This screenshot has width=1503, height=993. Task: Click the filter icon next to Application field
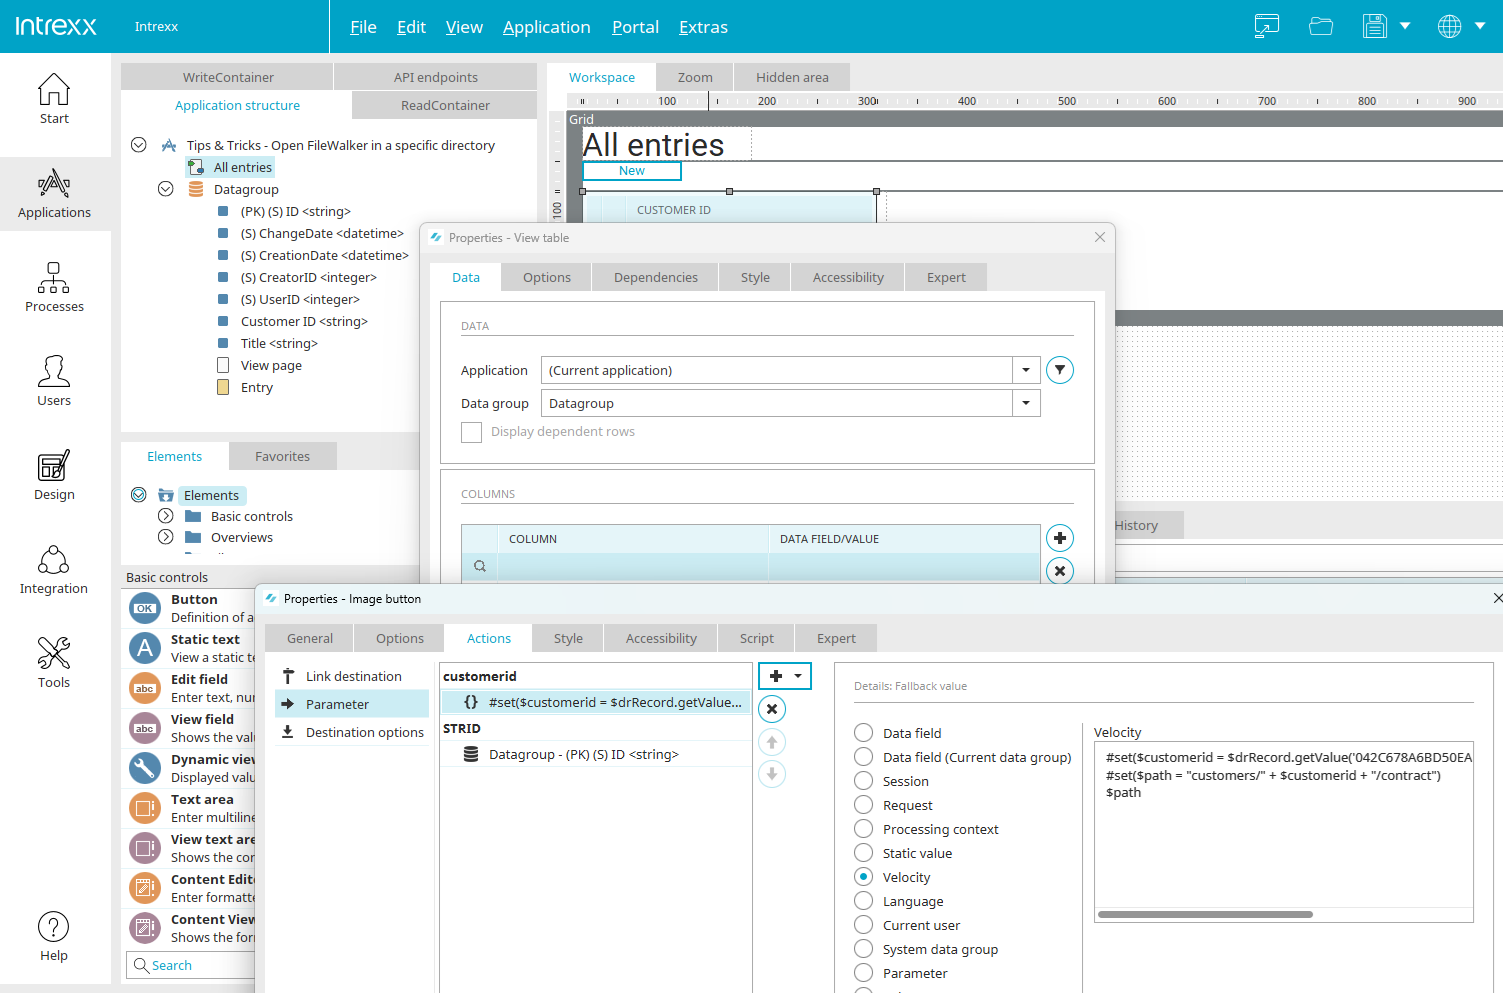(1060, 370)
